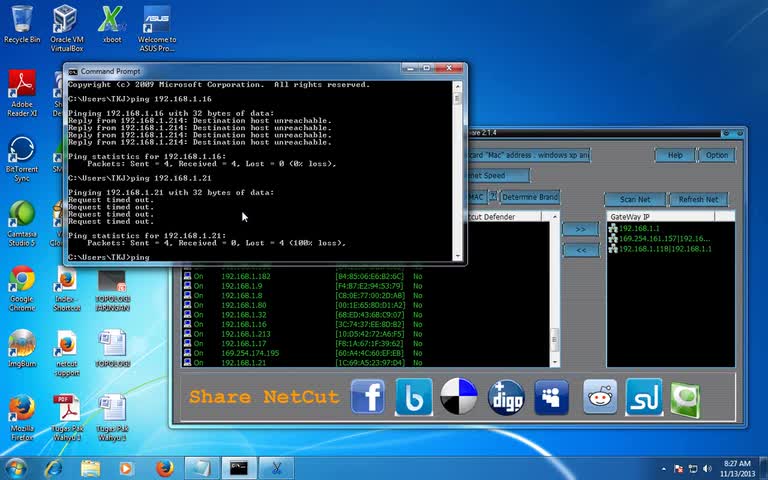This screenshot has height=480, width=768.
Task: Open Adobe Reader XI desktop icon
Action: pyautogui.click(x=22, y=93)
